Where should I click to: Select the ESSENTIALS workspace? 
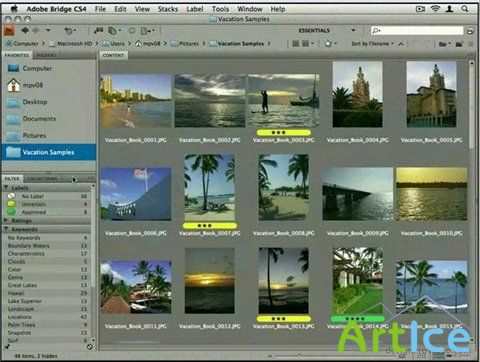click(x=314, y=31)
